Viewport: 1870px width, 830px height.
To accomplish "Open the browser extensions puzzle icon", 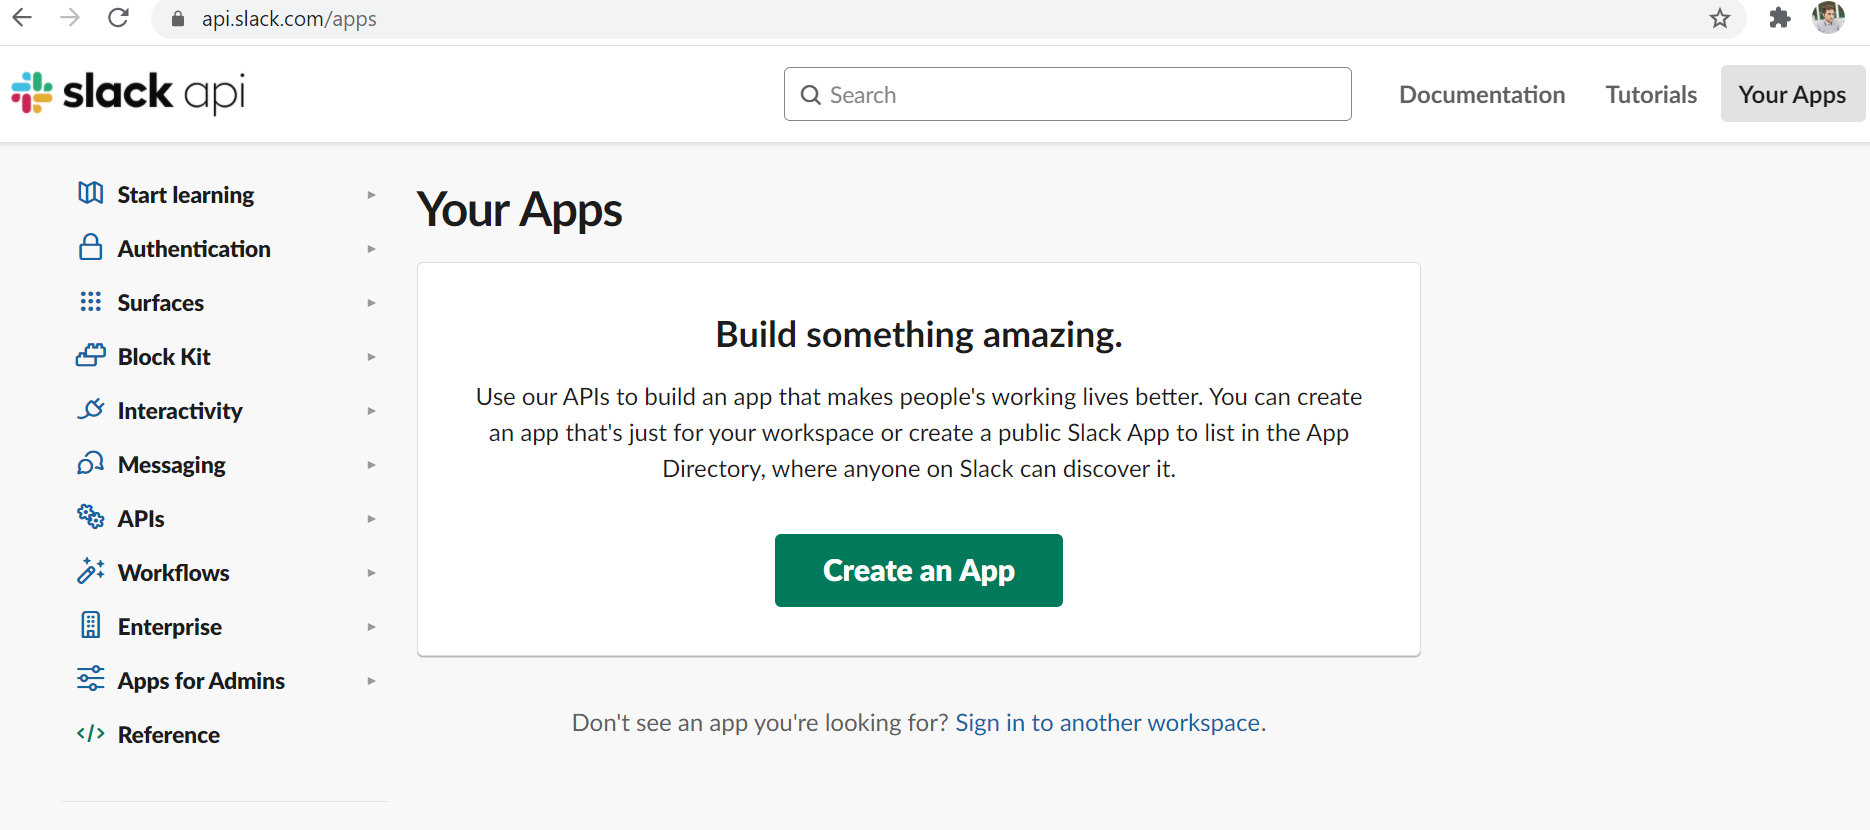I will 1780,18.
